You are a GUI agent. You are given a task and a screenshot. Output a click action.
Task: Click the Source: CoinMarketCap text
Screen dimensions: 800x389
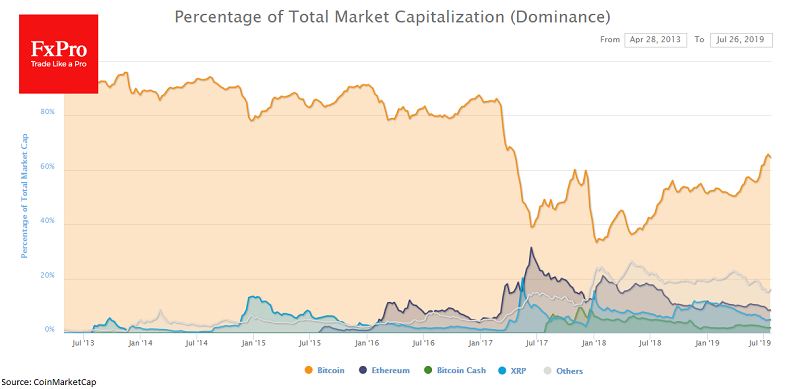coord(48,382)
